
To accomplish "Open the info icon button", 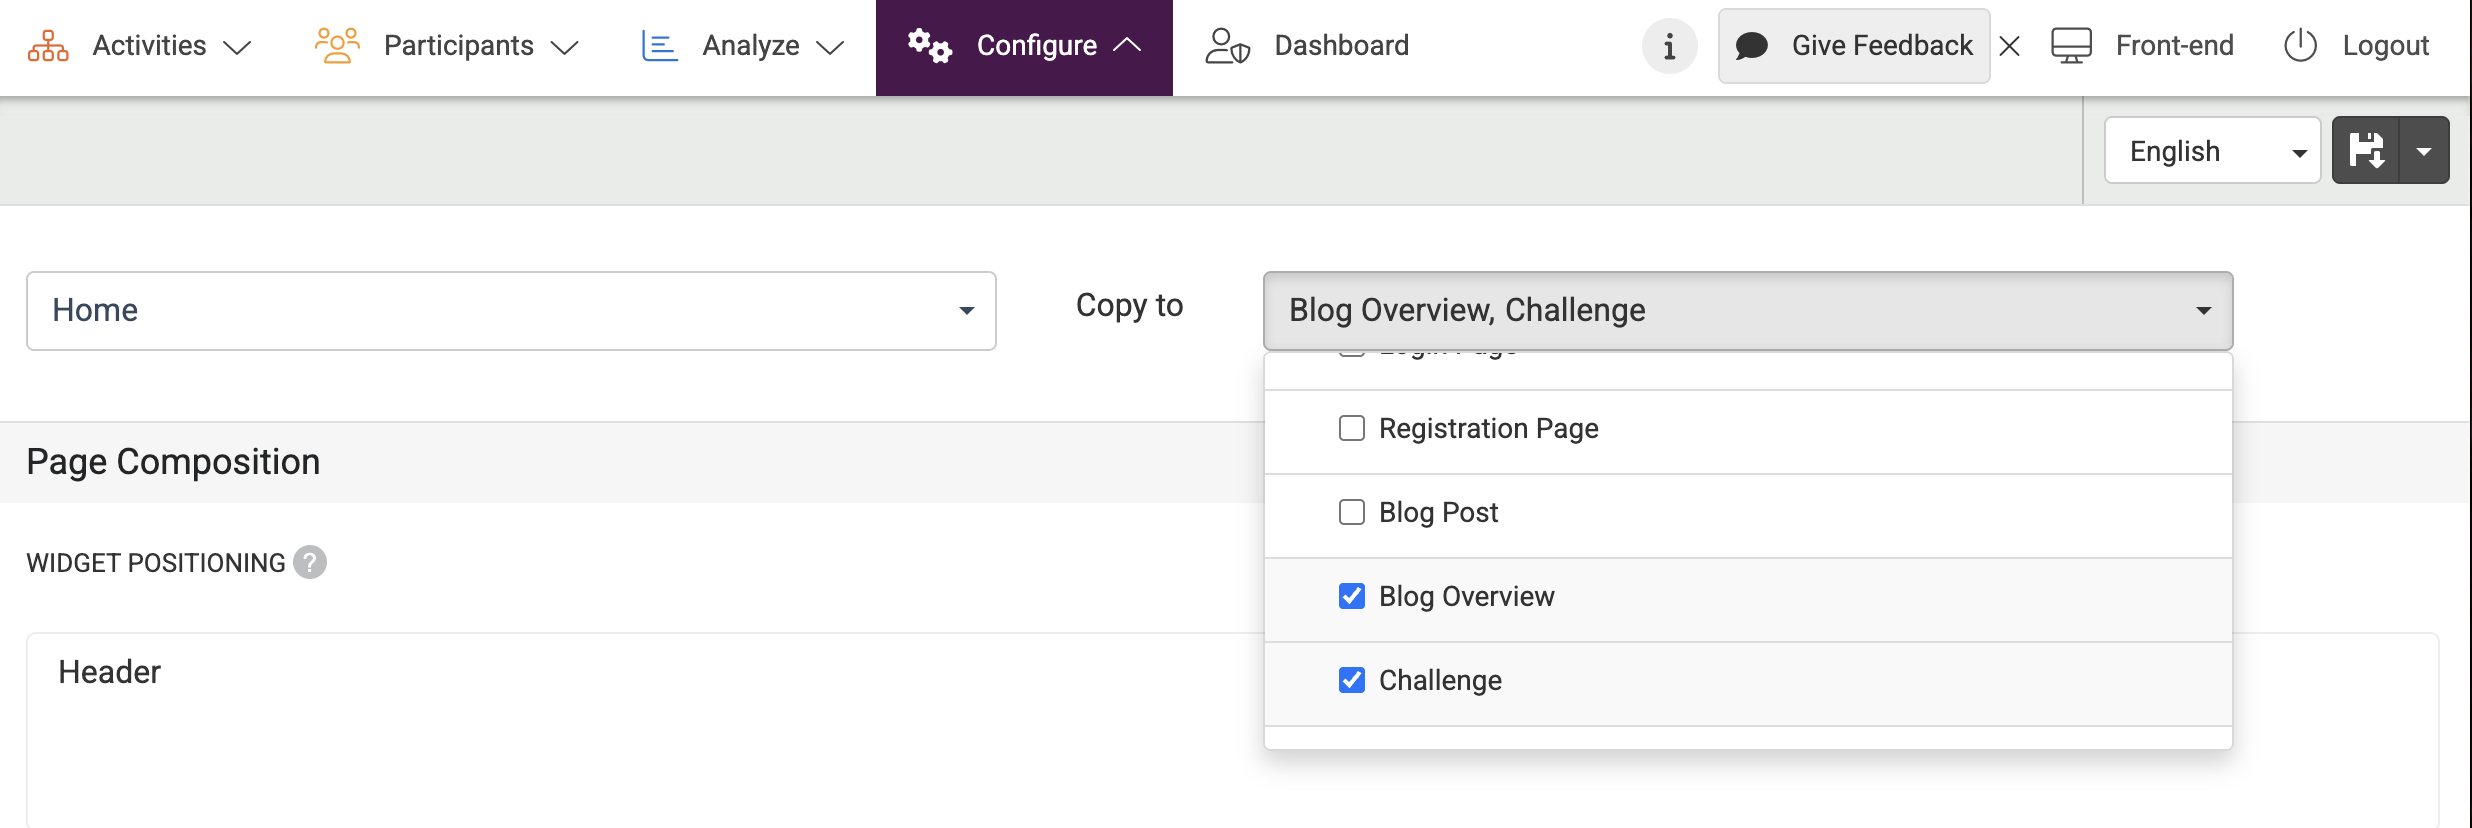I will point(1669,46).
